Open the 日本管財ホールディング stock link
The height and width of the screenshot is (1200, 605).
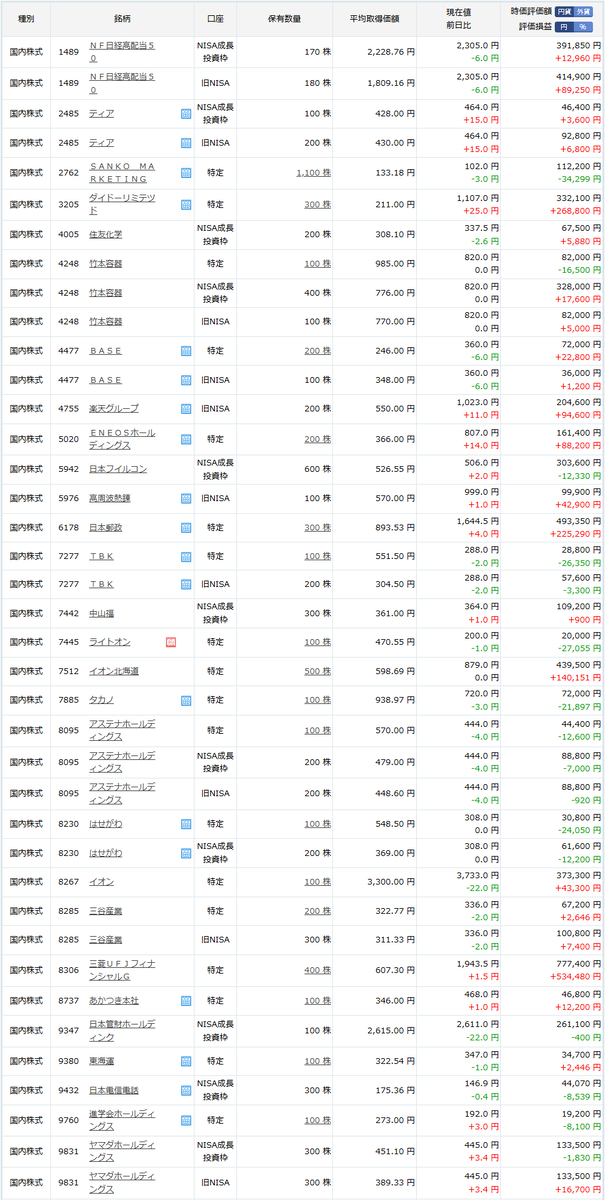(x=122, y=1029)
